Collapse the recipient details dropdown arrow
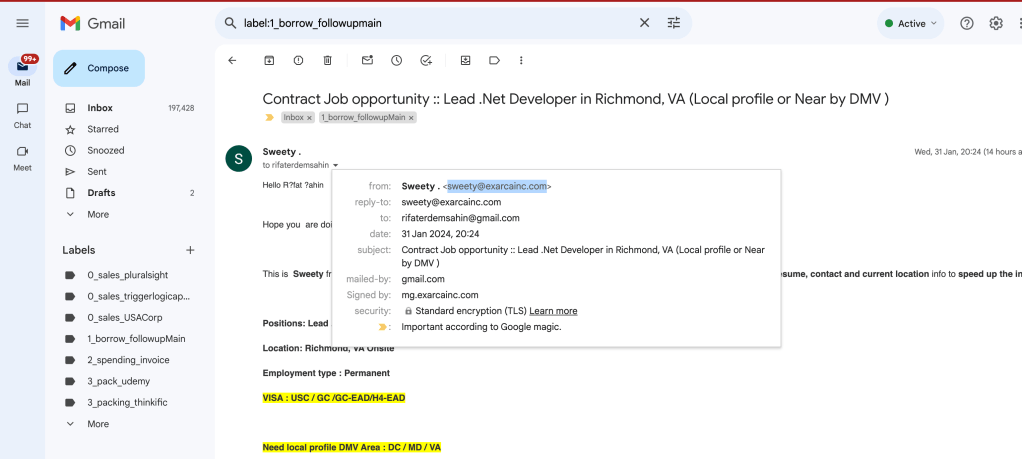This screenshot has height=459, width=1022. click(x=335, y=166)
